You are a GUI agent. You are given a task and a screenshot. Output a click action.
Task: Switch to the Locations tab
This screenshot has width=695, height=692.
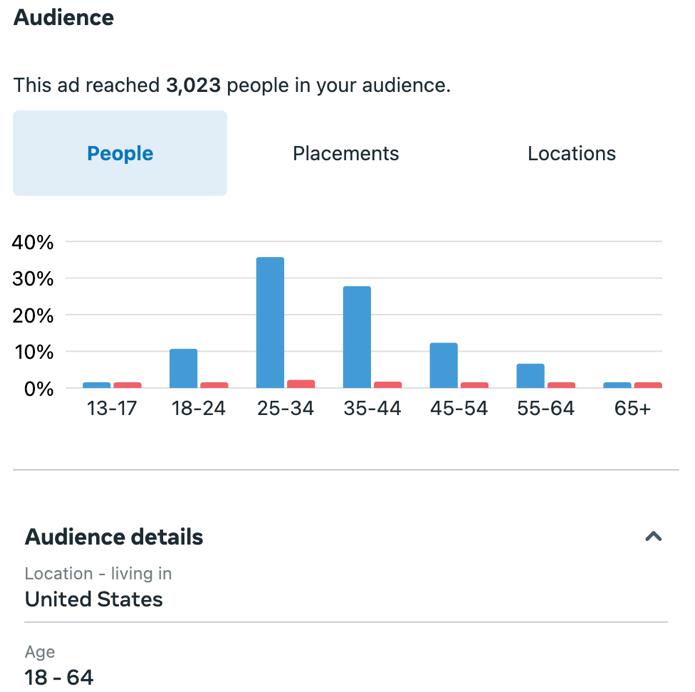[571, 153]
